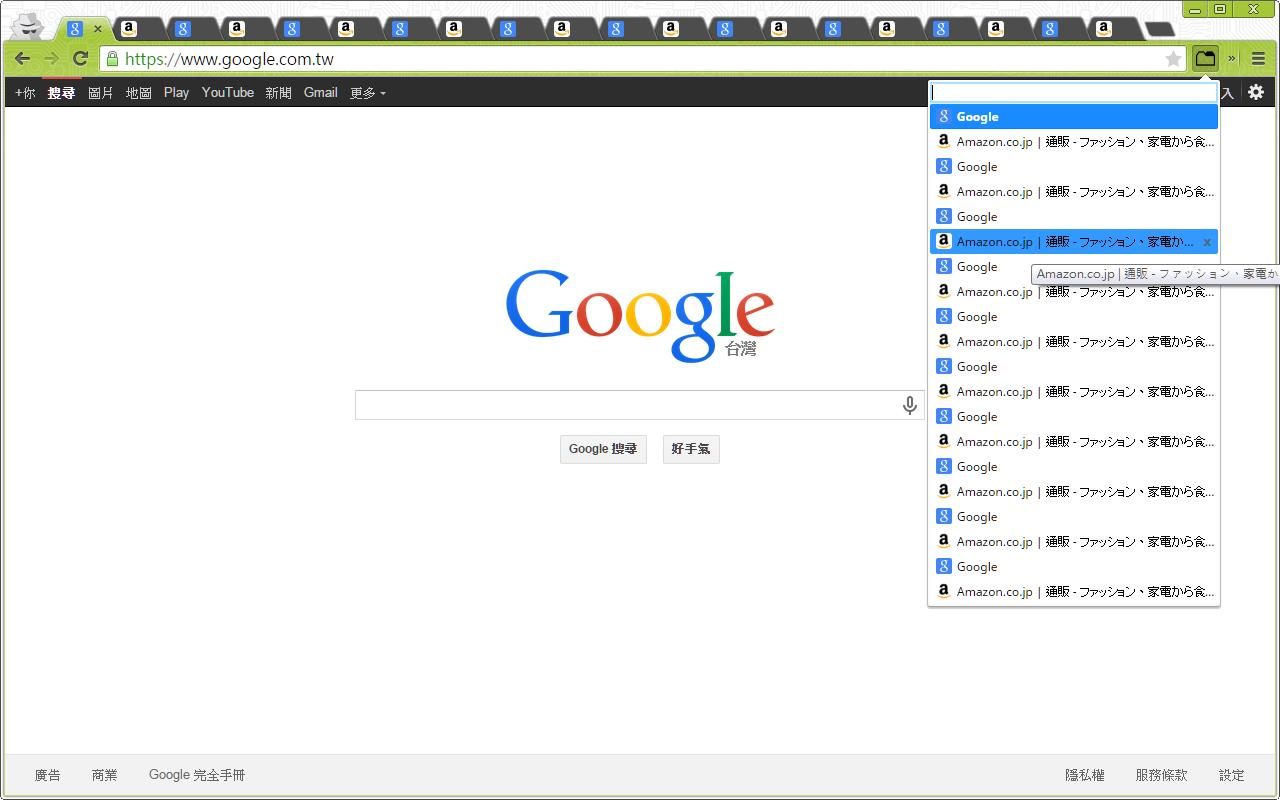
Task: Go back with the browser back arrow
Action: [x=22, y=59]
